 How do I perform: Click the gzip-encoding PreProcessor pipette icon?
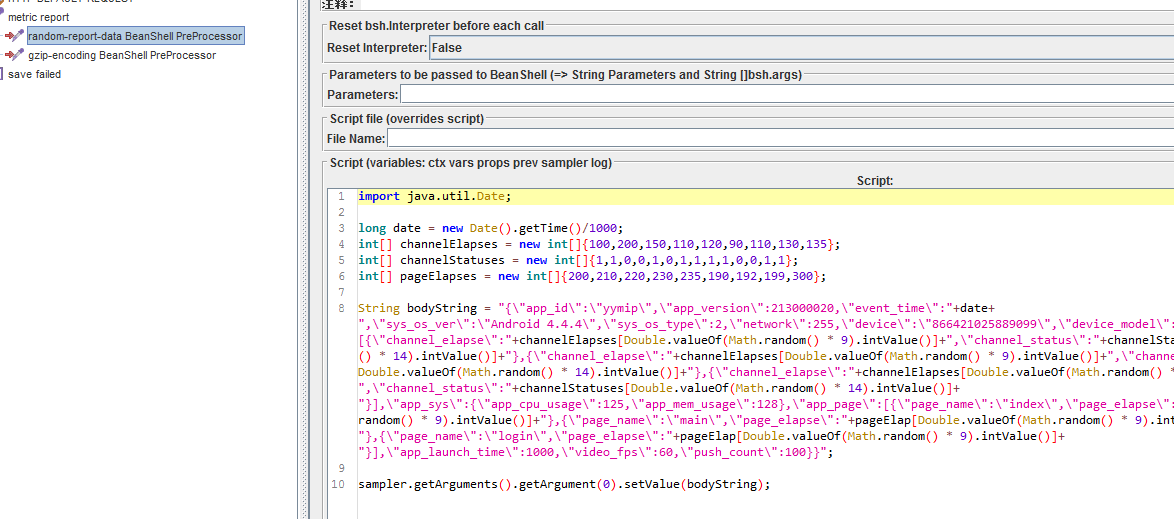coord(14,55)
